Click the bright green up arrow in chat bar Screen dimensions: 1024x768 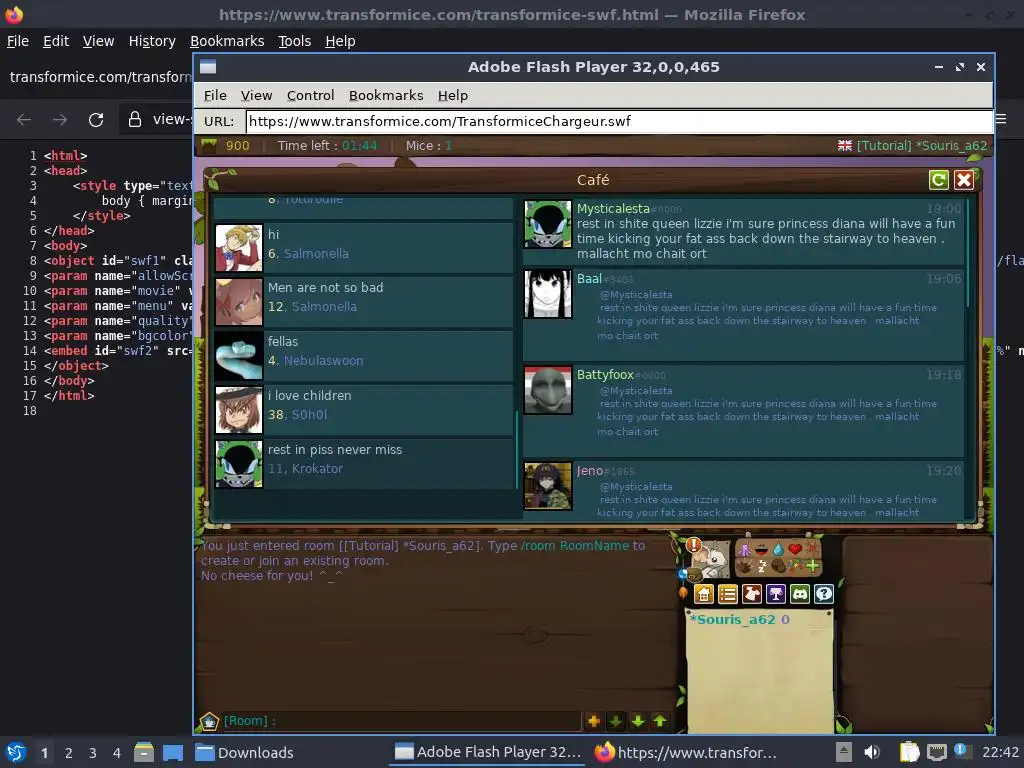coord(660,721)
